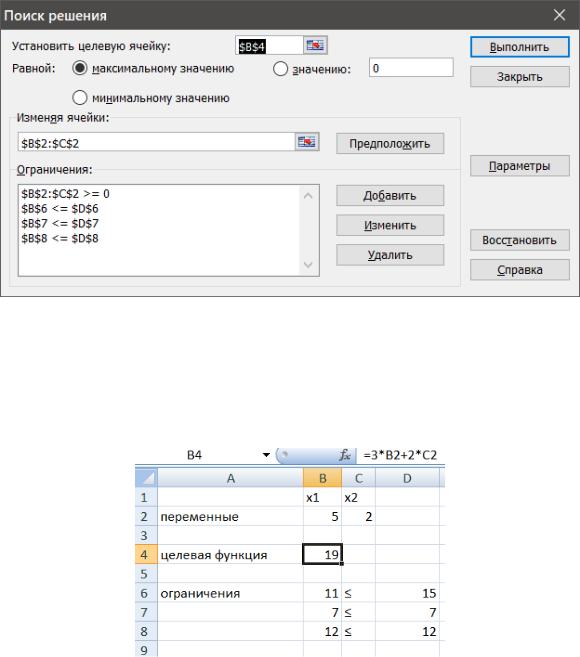The width and height of the screenshot is (580, 657).
Task: Click cell переменные
Action: coord(230,516)
